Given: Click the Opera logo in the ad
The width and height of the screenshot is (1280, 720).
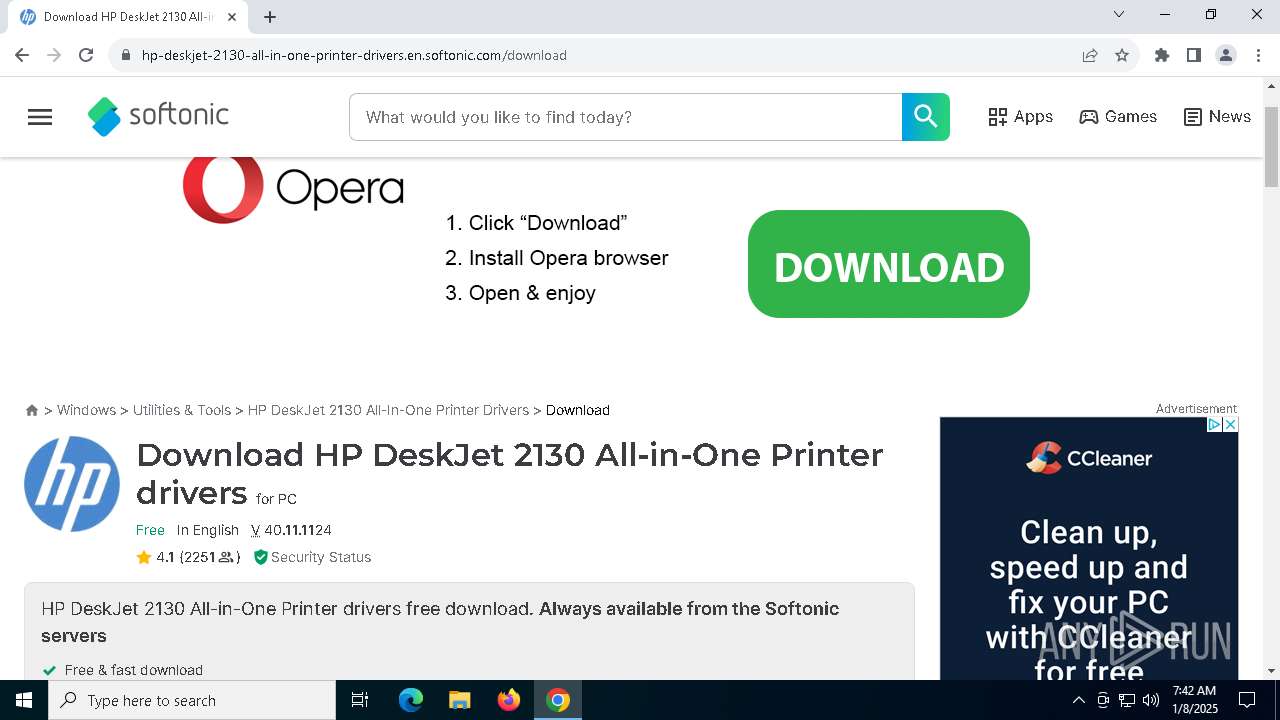Looking at the screenshot, I should point(293,188).
